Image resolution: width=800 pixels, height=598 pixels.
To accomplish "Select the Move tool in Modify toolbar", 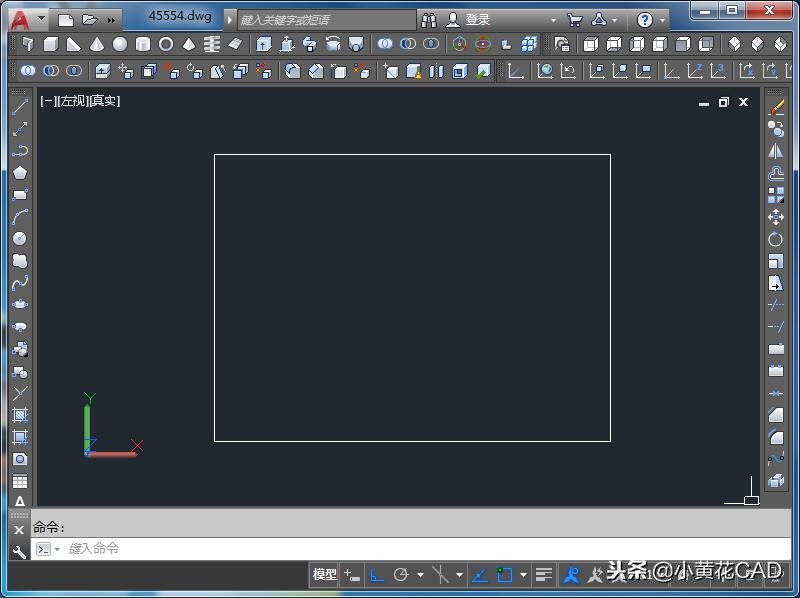I will 776,217.
